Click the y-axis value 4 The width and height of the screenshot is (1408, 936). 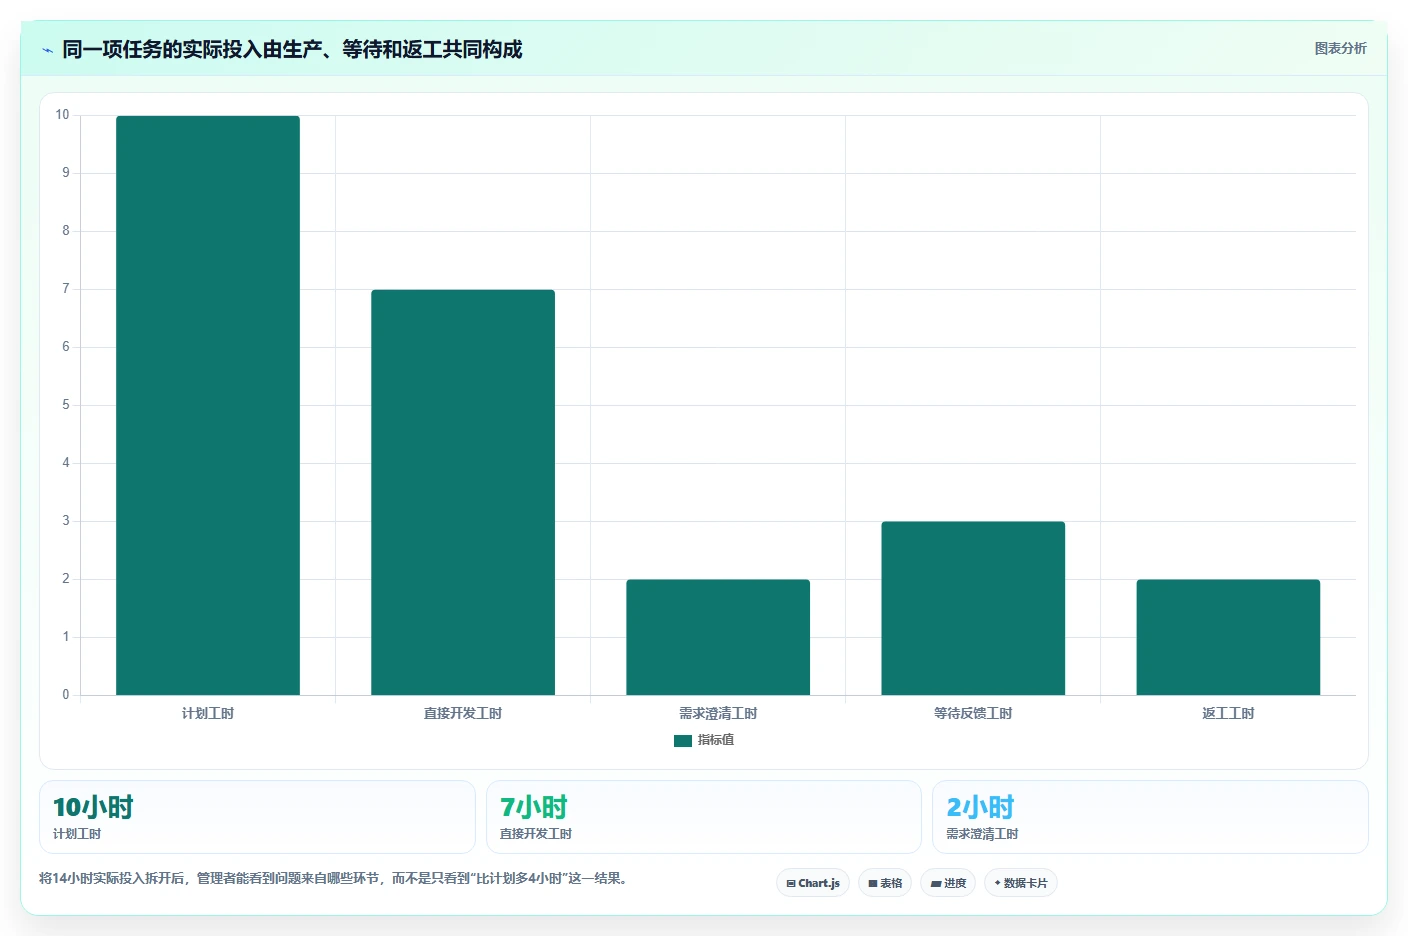66,463
